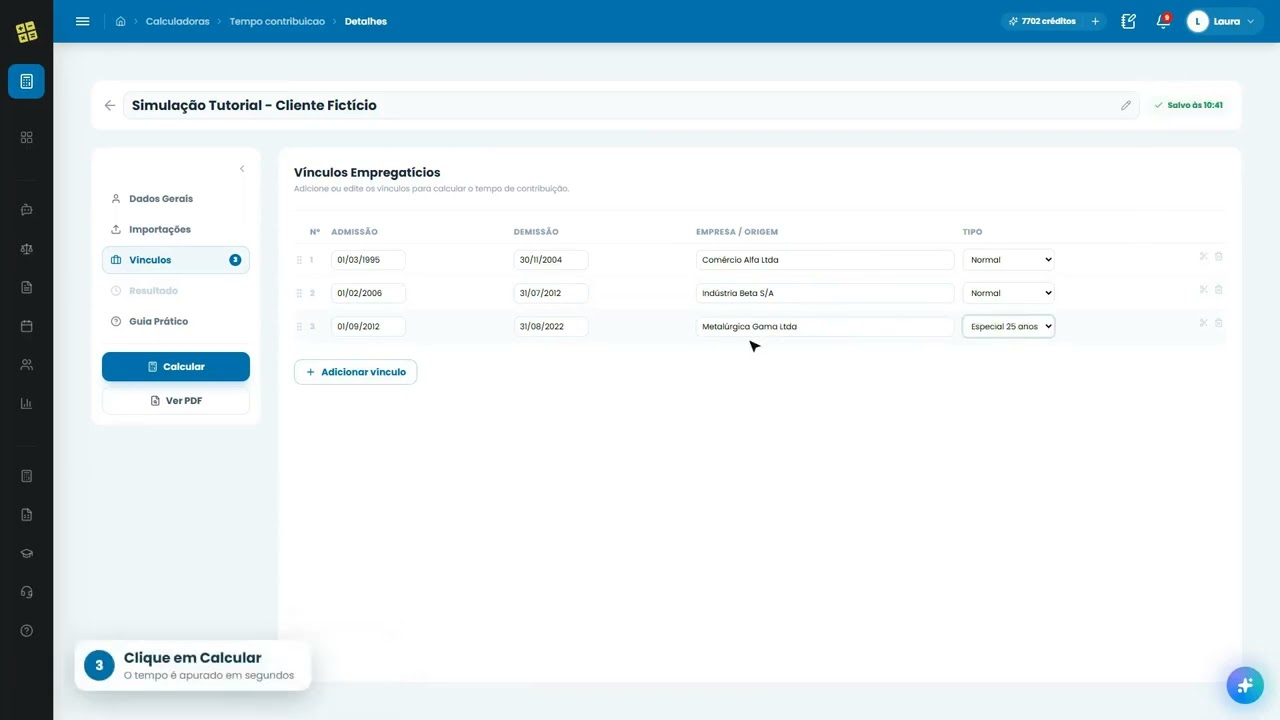Image resolution: width=1280 pixels, height=720 pixels.
Task: Open Guia Prático section
Action: point(175,321)
